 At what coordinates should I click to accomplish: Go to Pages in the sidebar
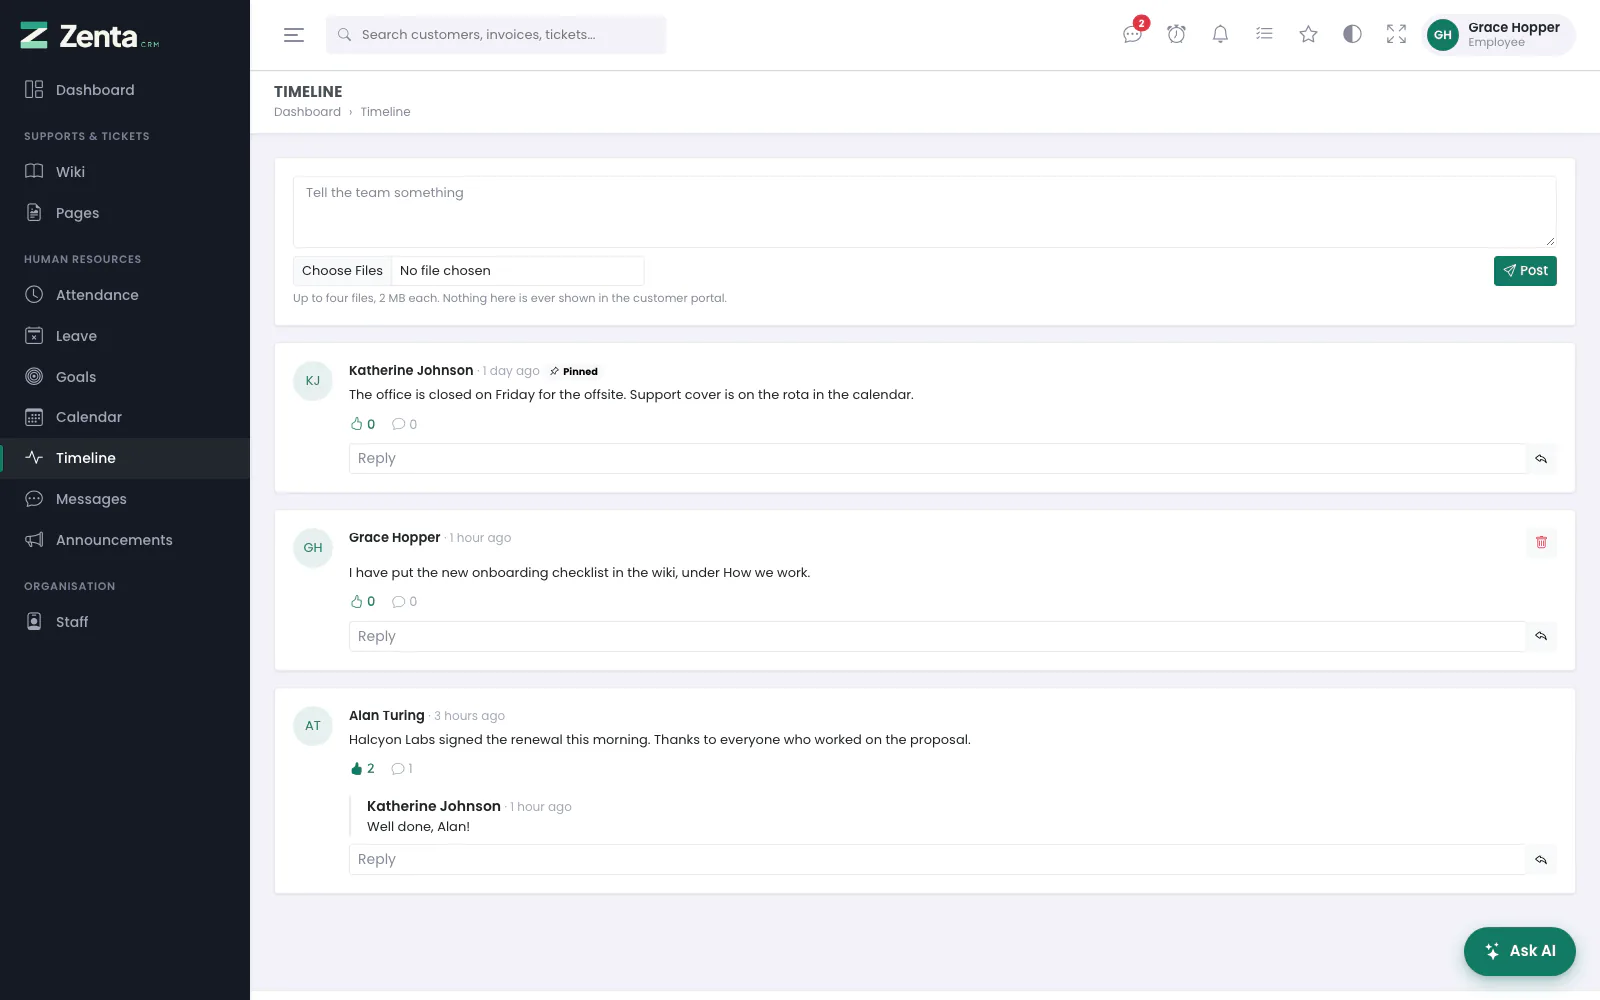point(125,213)
